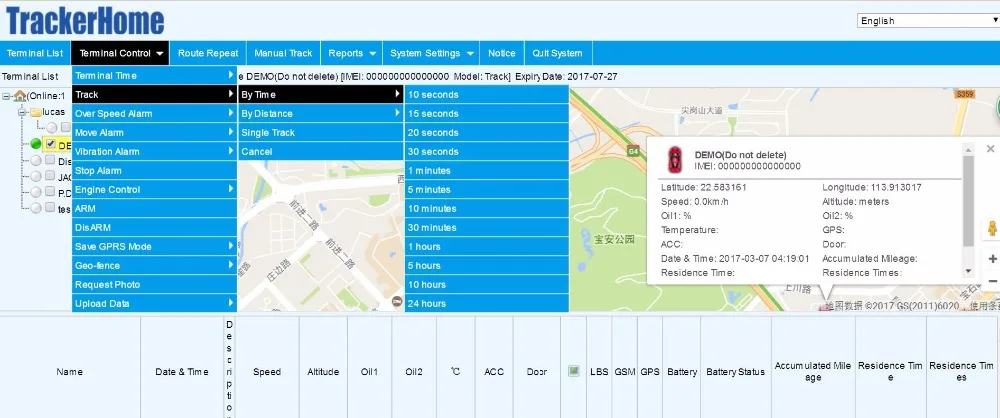
Task: Expand the Geo-fence submenu
Action: pos(154,265)
